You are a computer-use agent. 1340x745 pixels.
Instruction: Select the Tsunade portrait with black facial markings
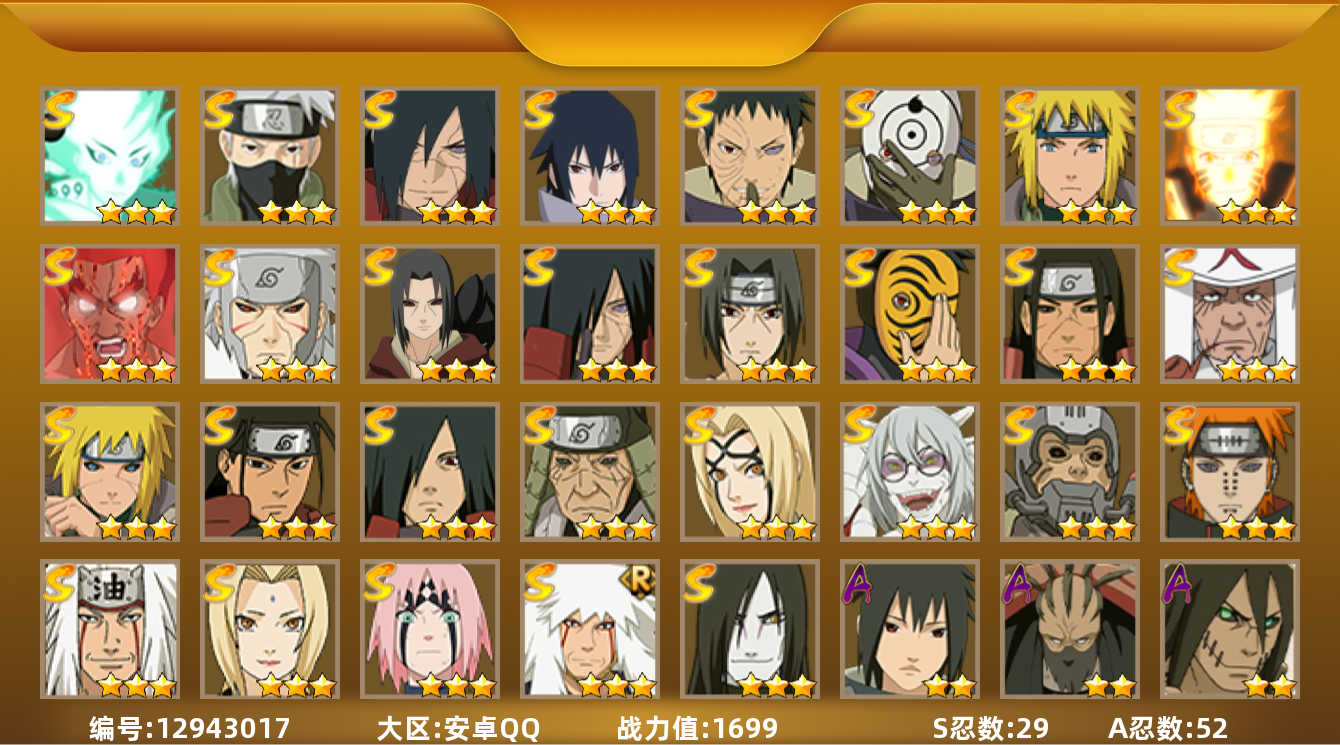click(x=749, y=471)
